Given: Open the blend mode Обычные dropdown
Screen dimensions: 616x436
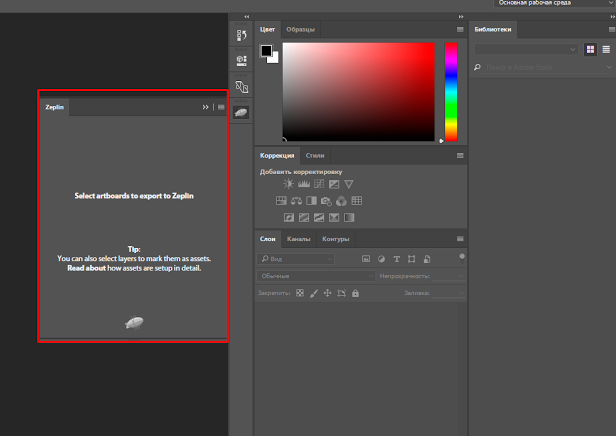Looking at the screenshot, I should [x=316, y=276].
